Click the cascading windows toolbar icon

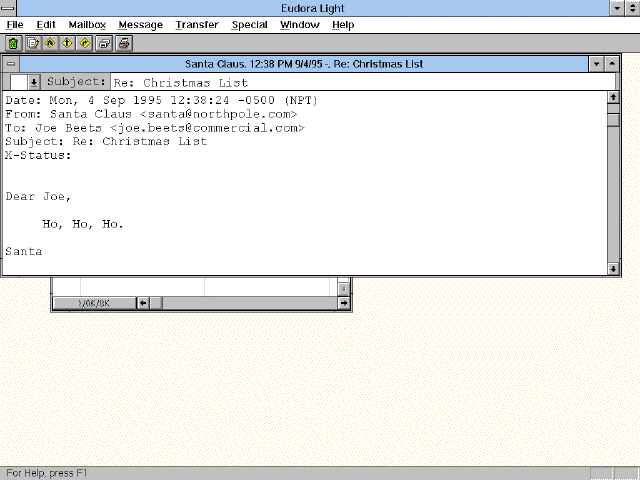point(104,43)
